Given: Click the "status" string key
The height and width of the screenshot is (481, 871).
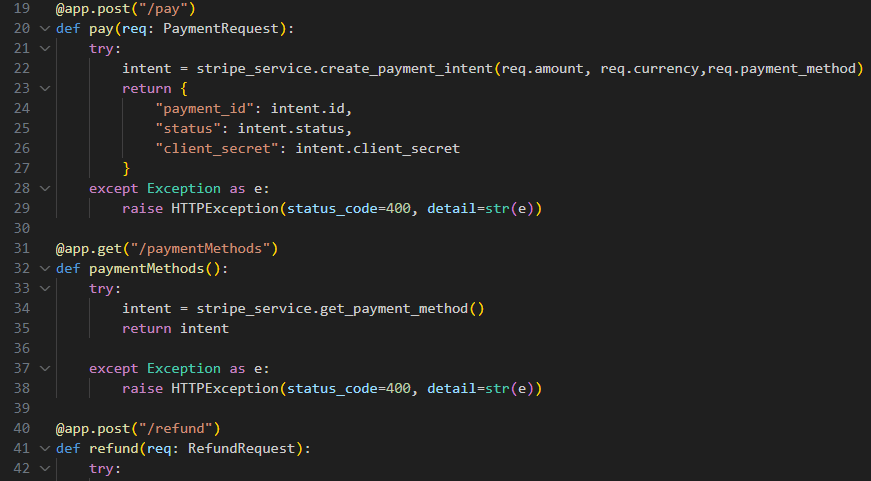Looking at the screenshot, I should [188, 128].
